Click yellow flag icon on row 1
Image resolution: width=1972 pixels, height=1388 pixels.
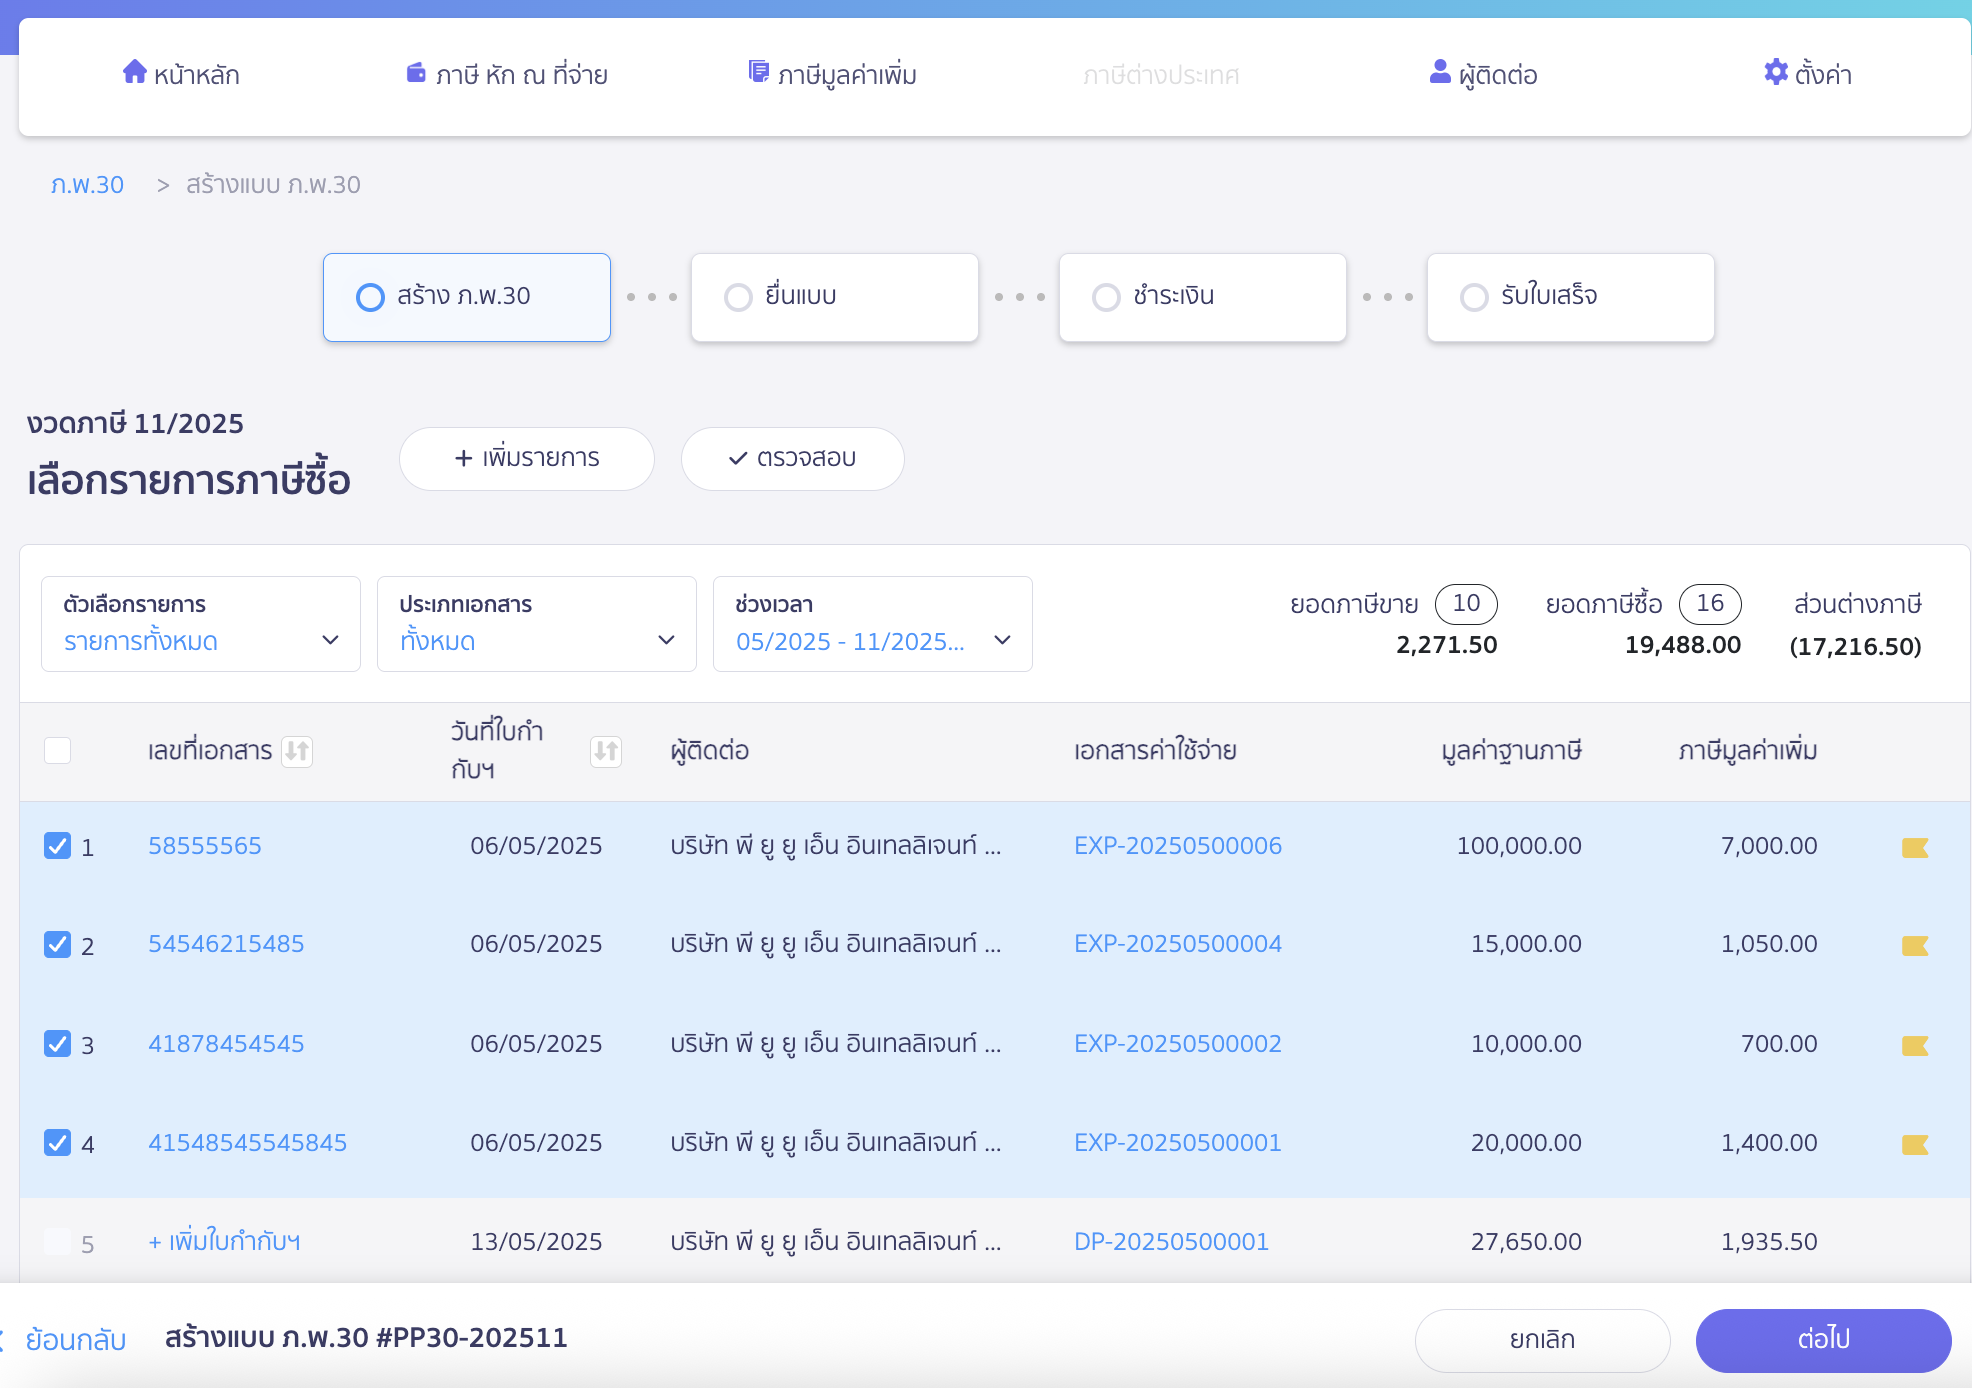(x=1914, y=848)
